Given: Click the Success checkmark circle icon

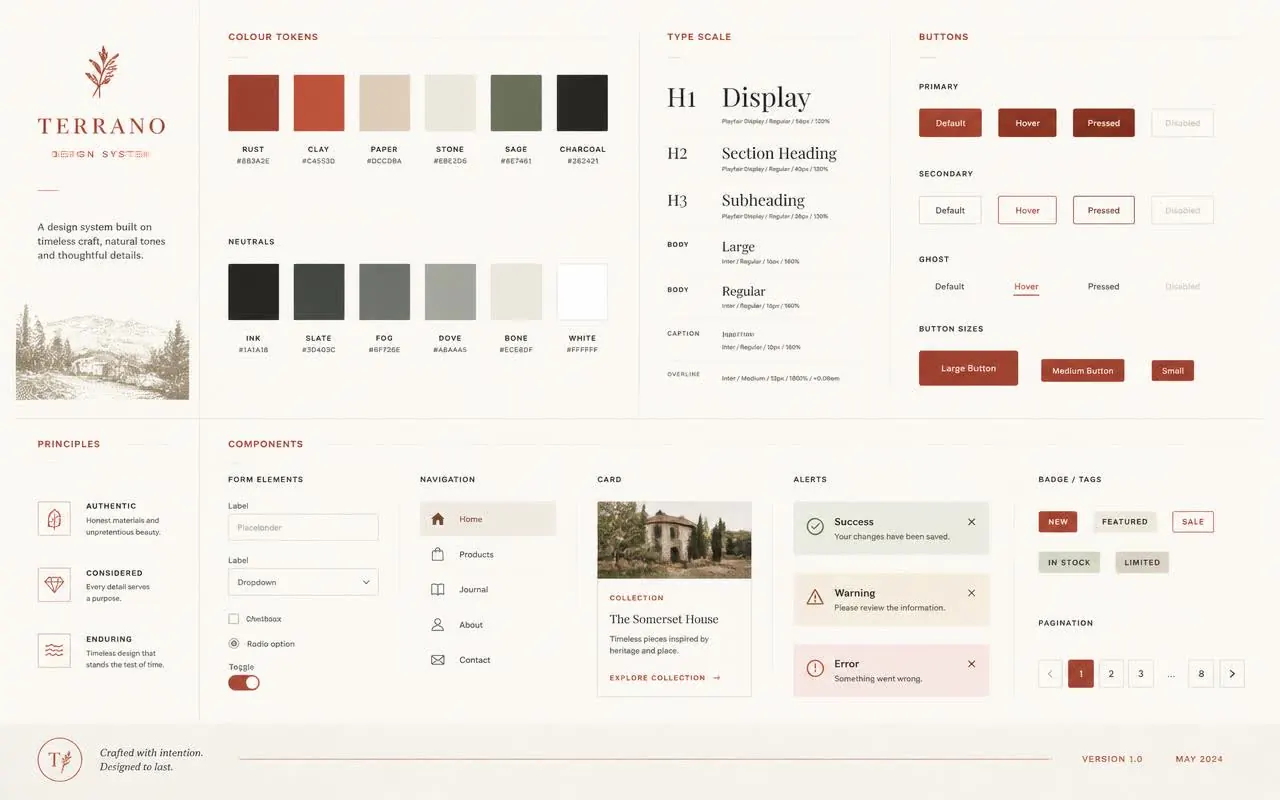Looking at the screenshot, I should pos(815,526).
